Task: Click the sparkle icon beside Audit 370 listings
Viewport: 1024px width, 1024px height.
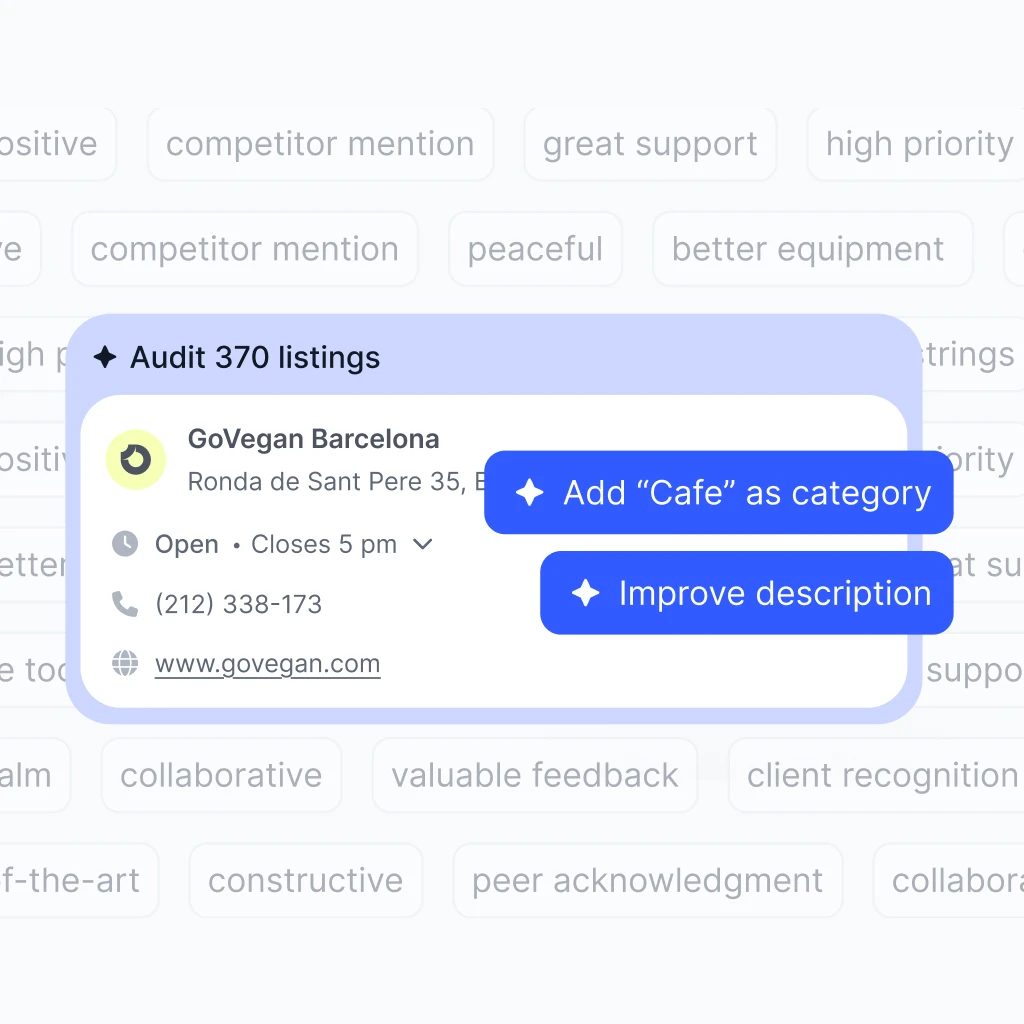Action: tap(105, 357)
